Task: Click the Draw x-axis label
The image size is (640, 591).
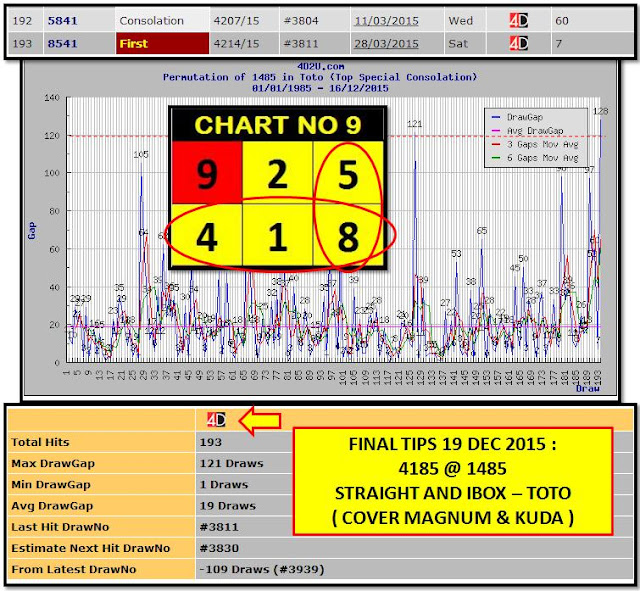Action: point(588,389)
